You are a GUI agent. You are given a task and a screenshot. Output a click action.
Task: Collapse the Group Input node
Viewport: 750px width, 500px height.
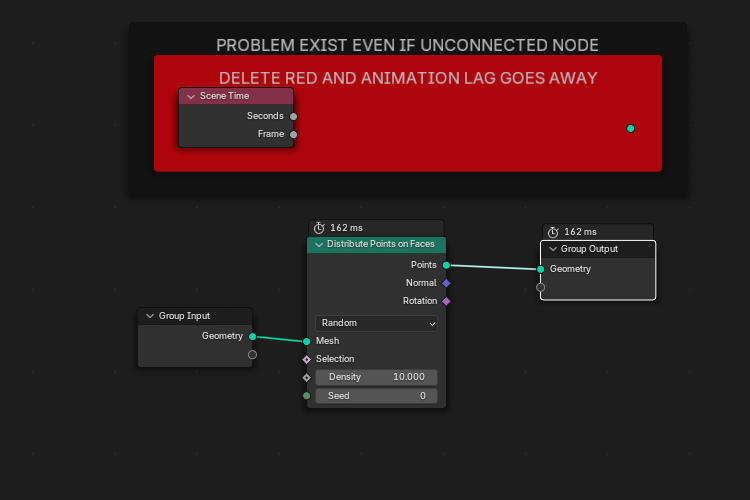(149, 316)
